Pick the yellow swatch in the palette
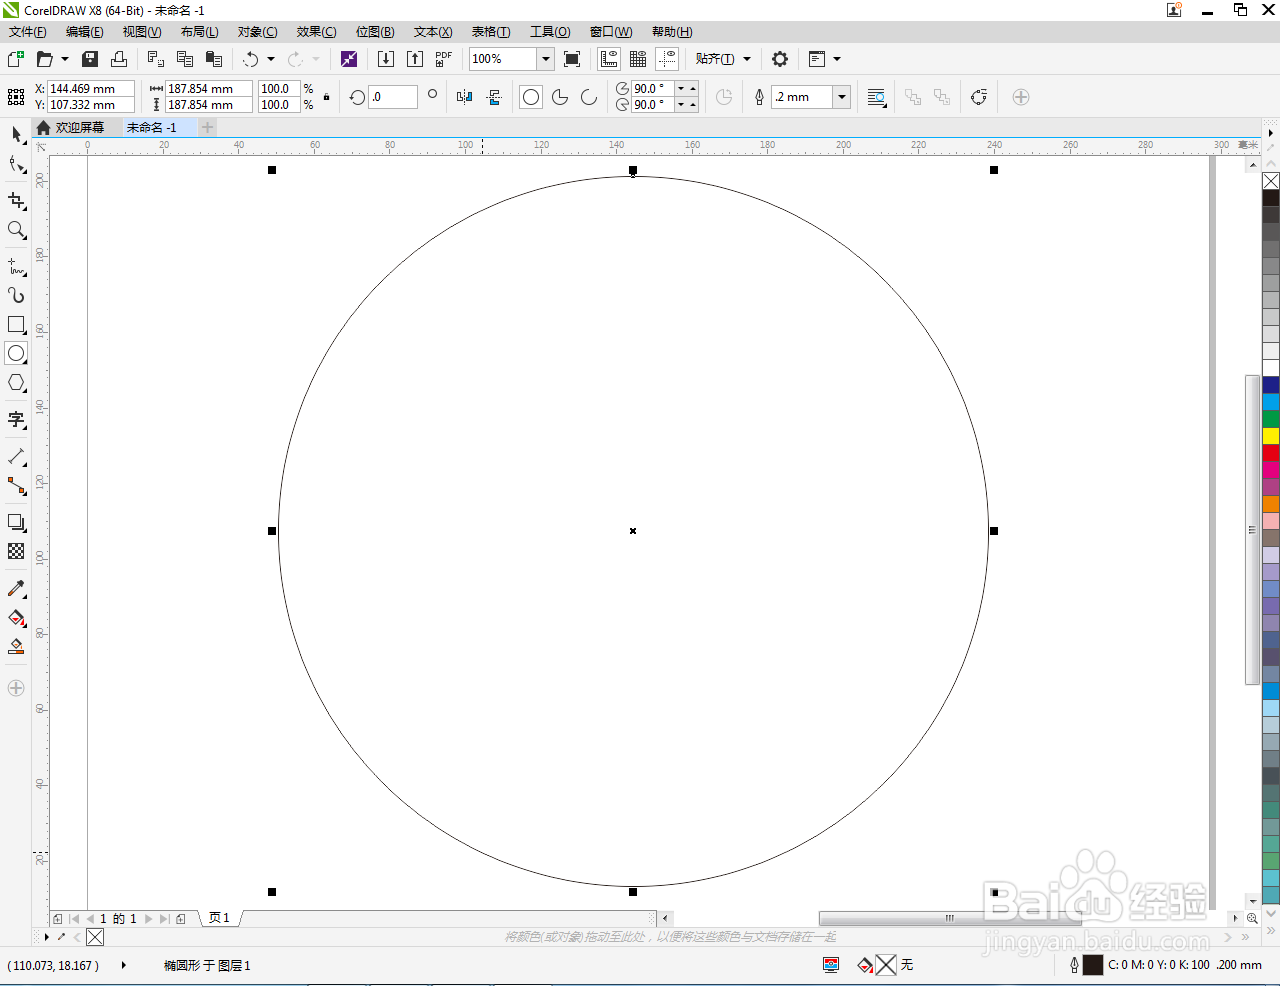The height and width of the screenshot is (986, 1280). (x=1271, y=436)
